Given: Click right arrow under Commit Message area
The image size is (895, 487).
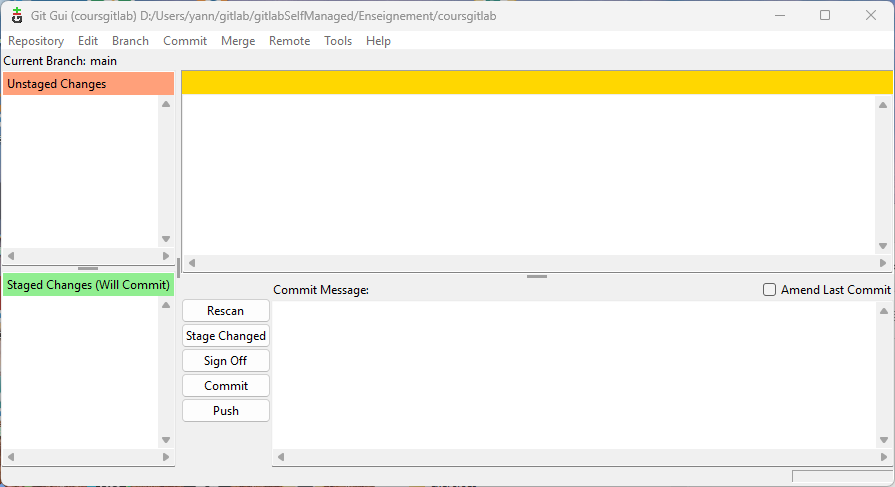Looking at the screenshot, I should [x=884, y=457].
